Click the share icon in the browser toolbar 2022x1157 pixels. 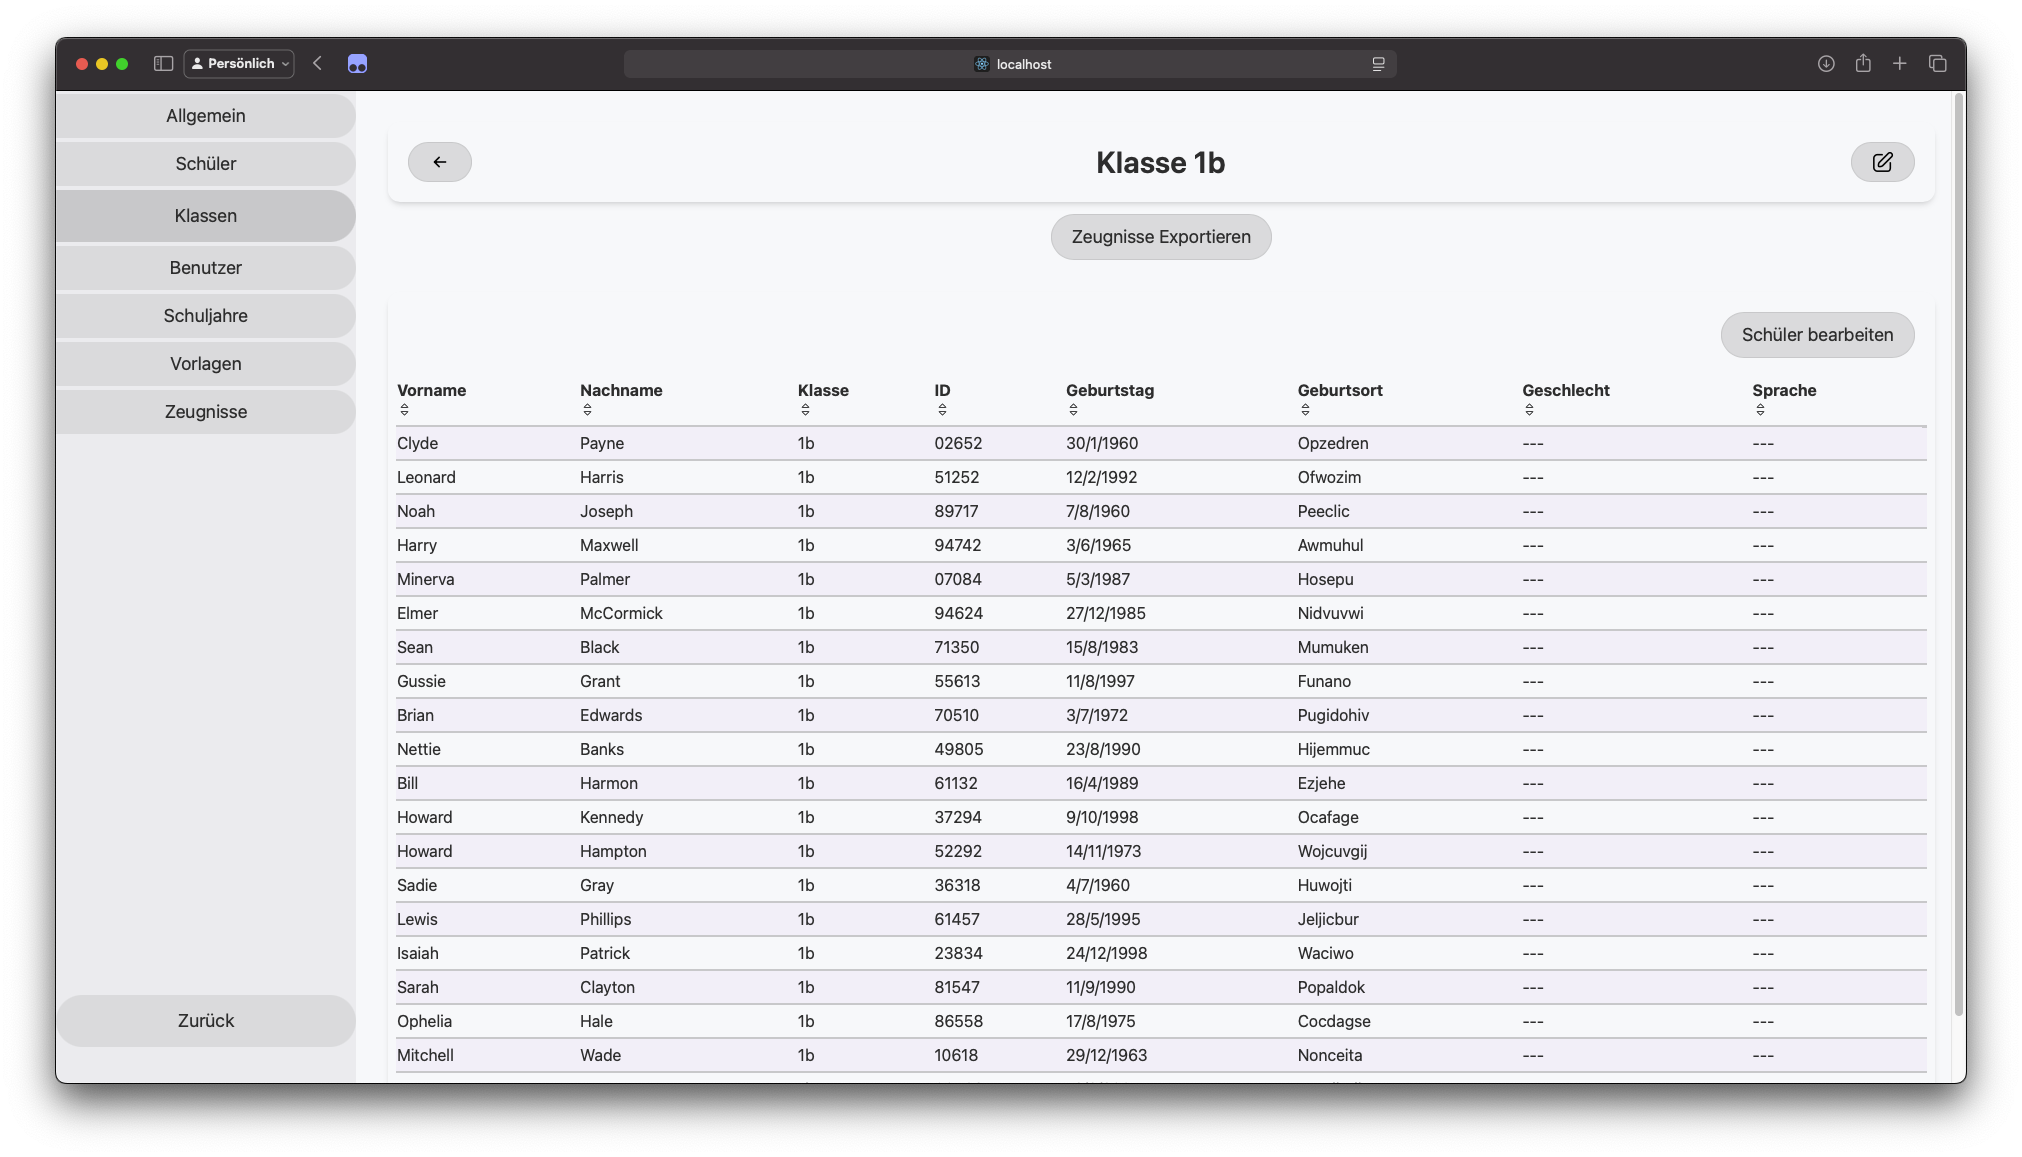(x=1863, y=64)
